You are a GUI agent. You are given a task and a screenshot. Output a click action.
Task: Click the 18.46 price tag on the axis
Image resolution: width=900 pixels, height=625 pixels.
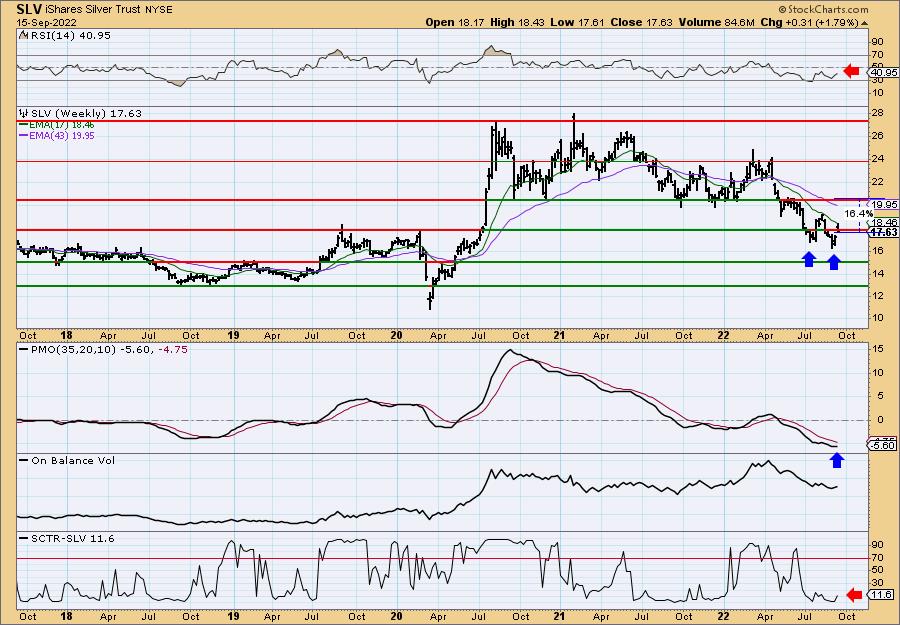pos(884,222)
